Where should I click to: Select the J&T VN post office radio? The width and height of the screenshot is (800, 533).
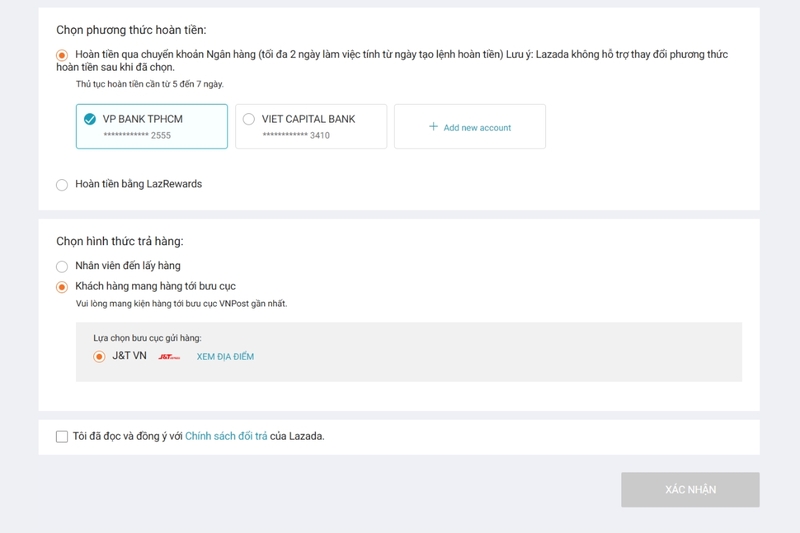pos(99,357)
